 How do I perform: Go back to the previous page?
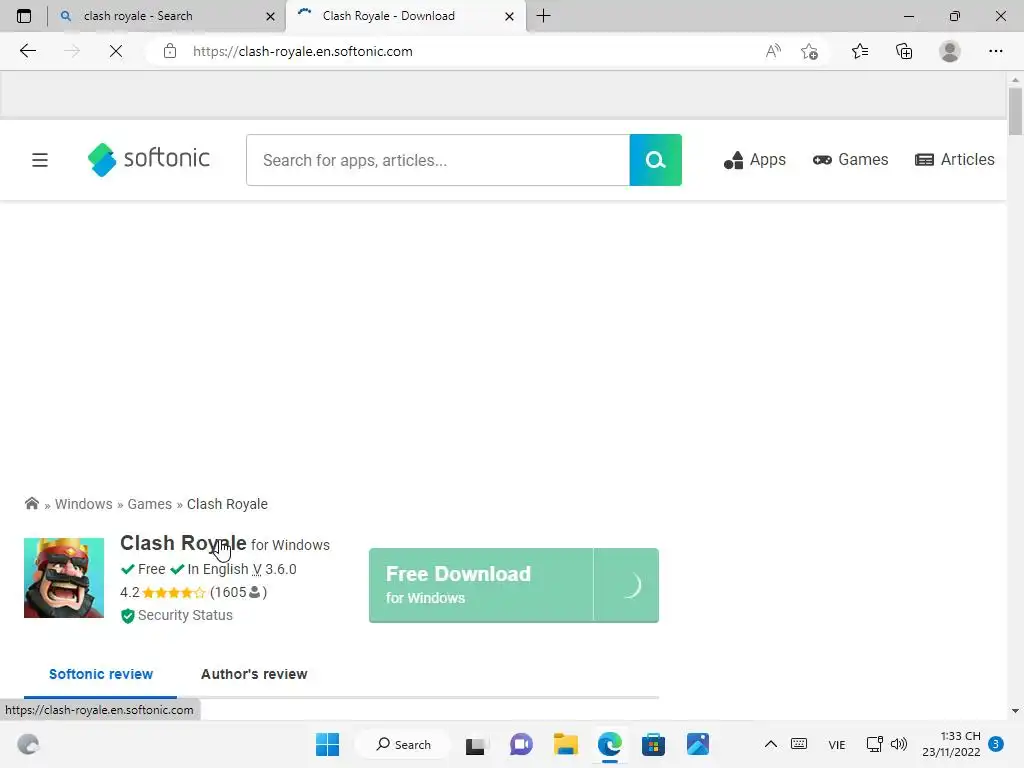27,51
